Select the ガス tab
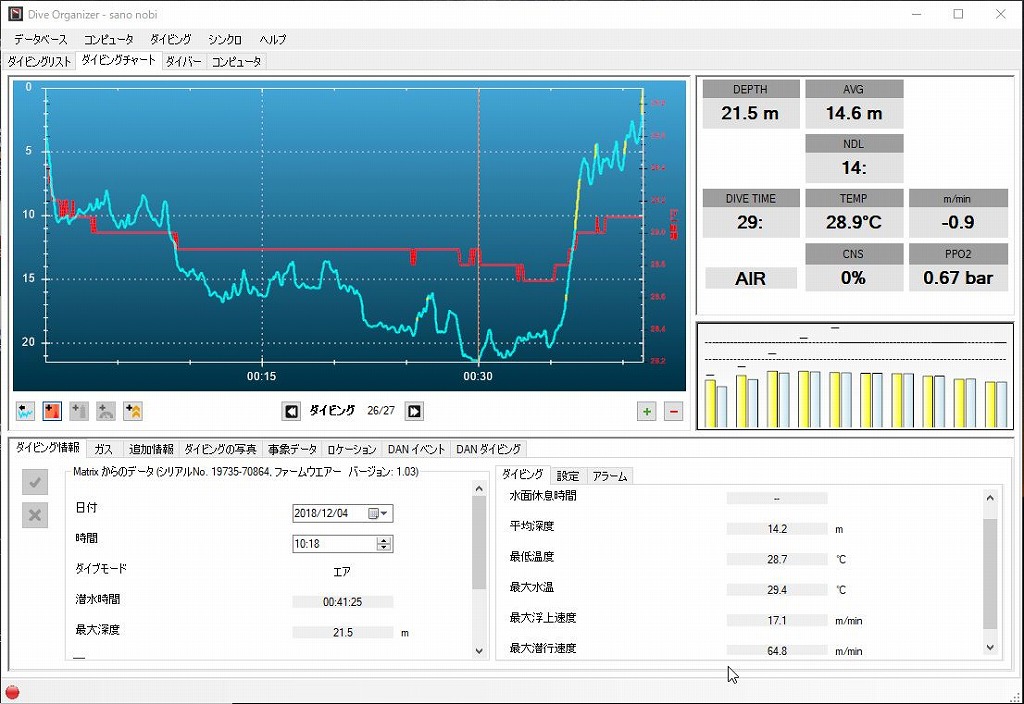The image size is (1024, 704). coord(103,450)
